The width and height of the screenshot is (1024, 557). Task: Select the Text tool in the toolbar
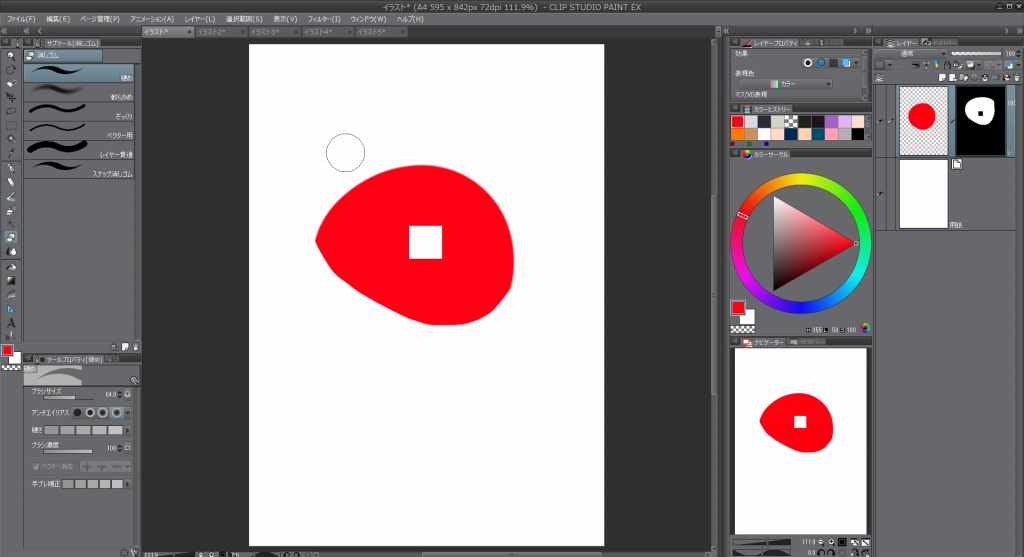(10, 322)
